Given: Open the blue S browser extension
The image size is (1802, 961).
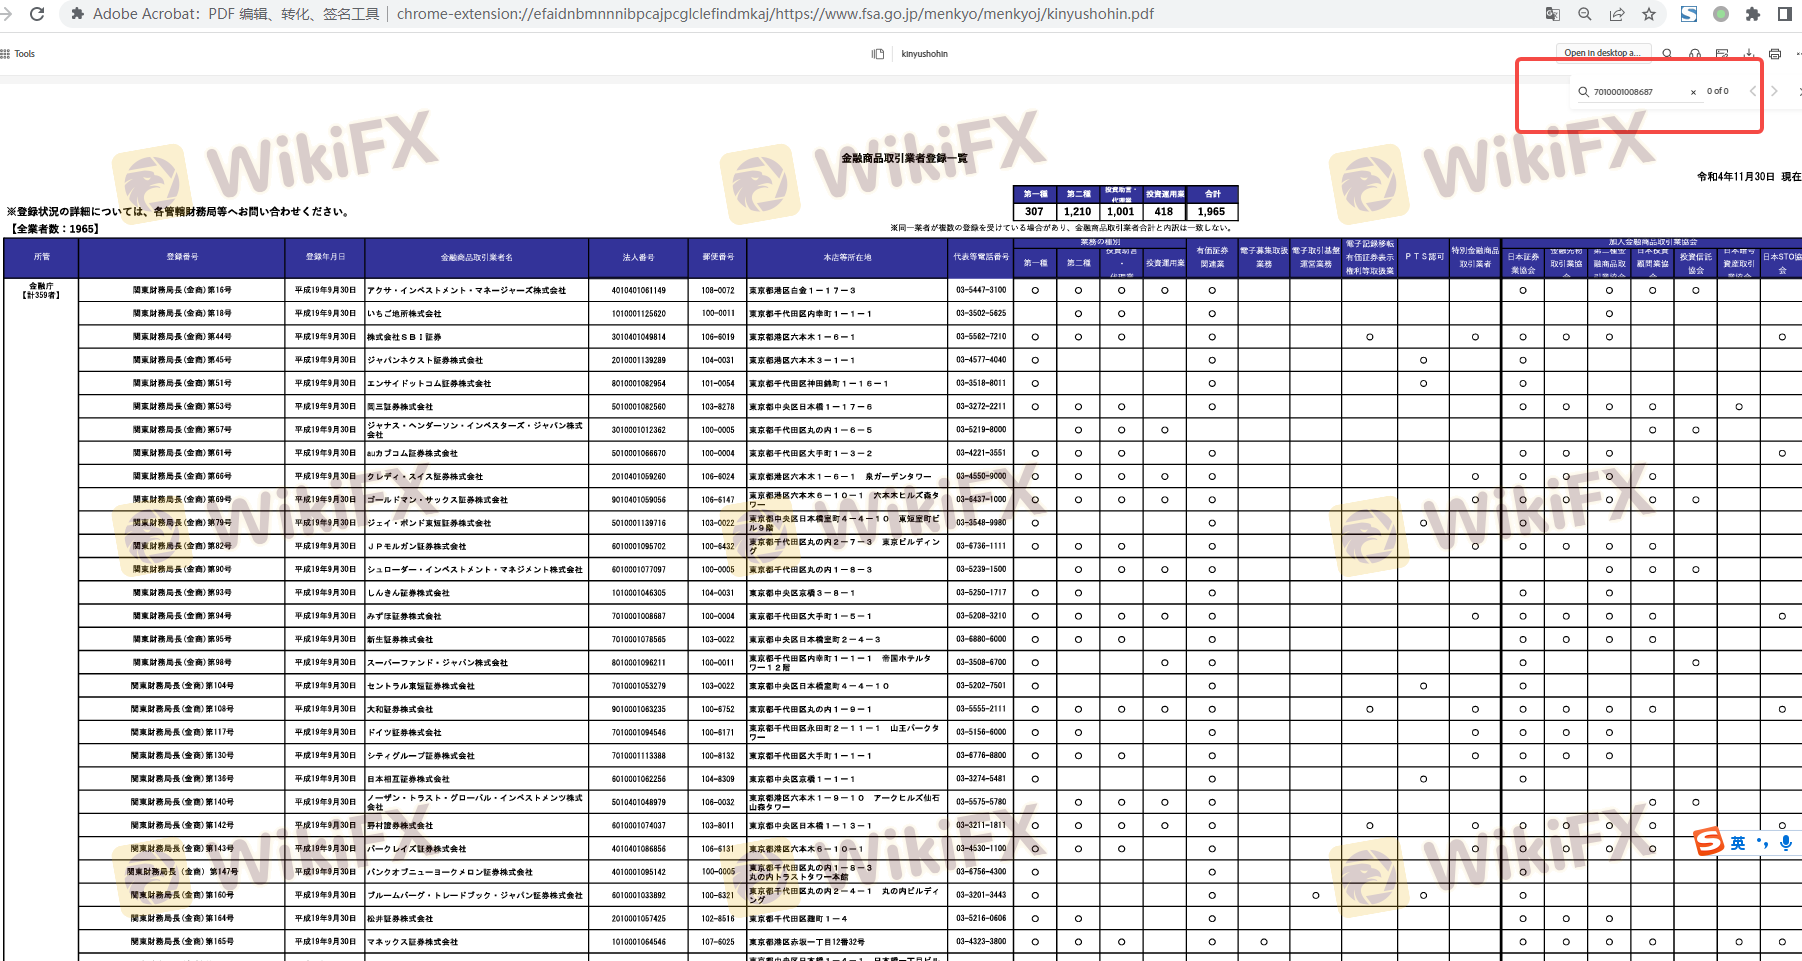Looking at the screenshot, I should point(1688,14).
